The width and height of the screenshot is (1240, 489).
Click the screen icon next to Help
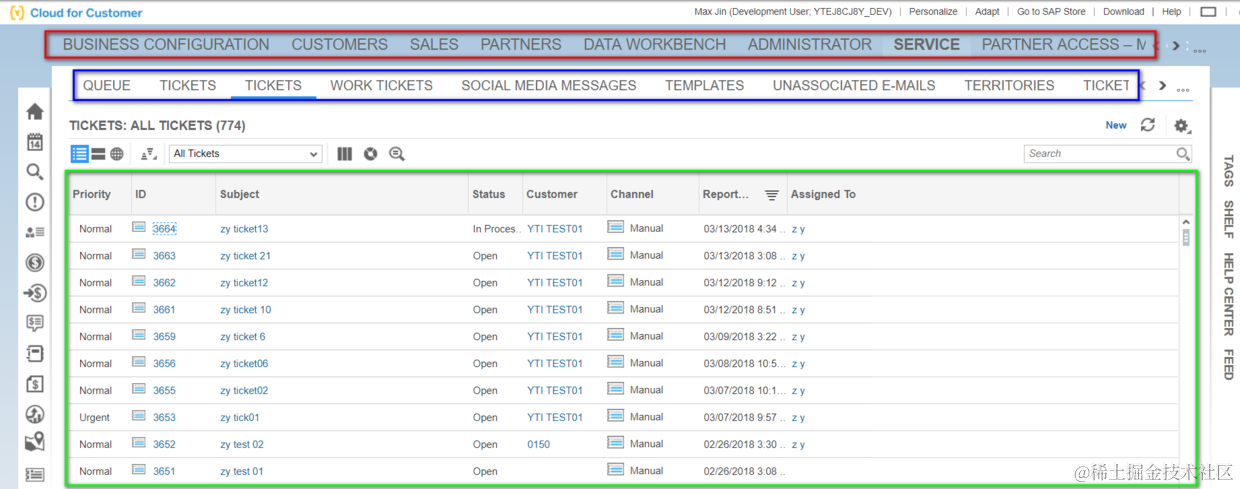coord(1208,12)
